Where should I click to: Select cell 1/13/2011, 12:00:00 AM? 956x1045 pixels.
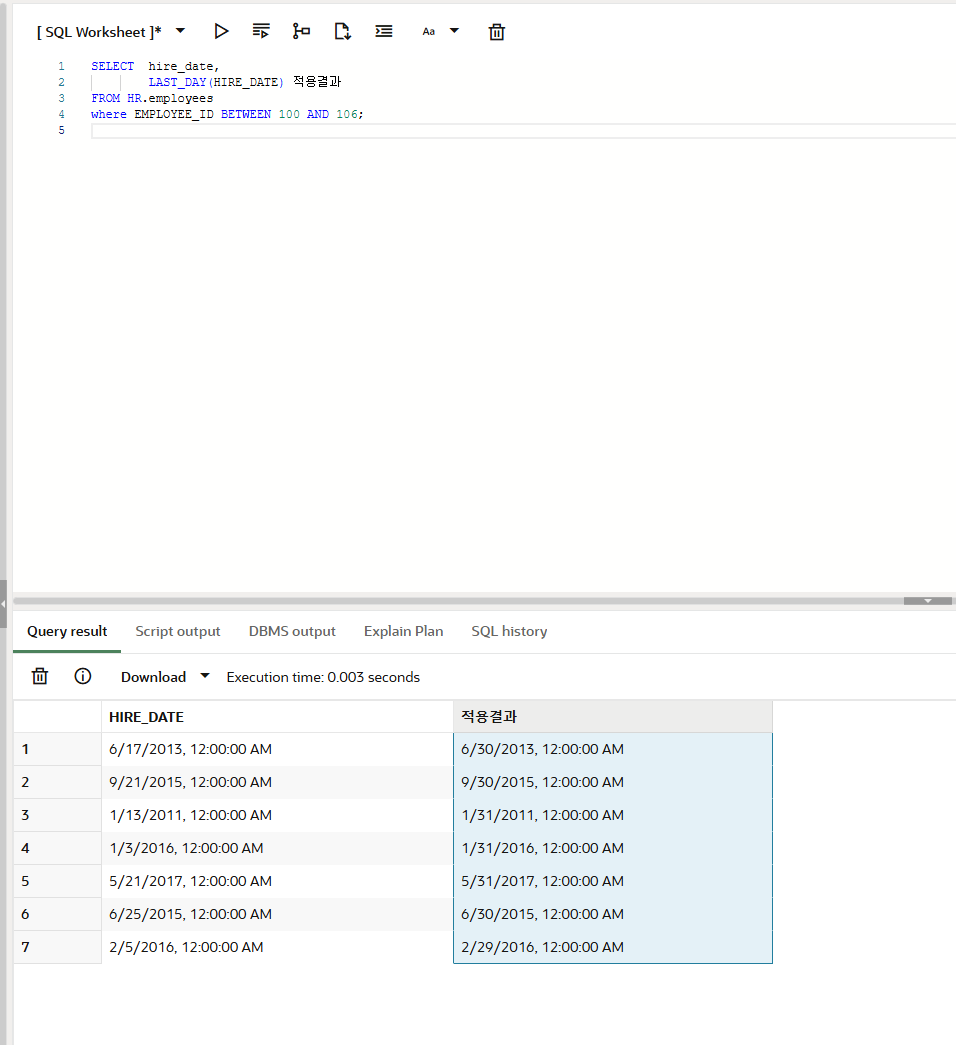coord(277,815)
